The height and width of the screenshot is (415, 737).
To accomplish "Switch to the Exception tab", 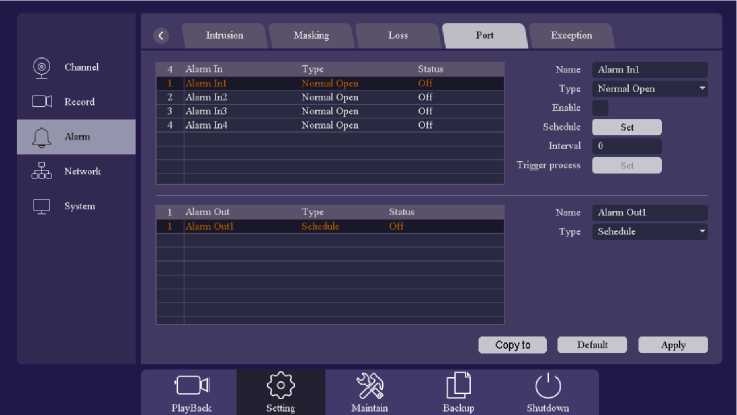I will click(571, 36).
